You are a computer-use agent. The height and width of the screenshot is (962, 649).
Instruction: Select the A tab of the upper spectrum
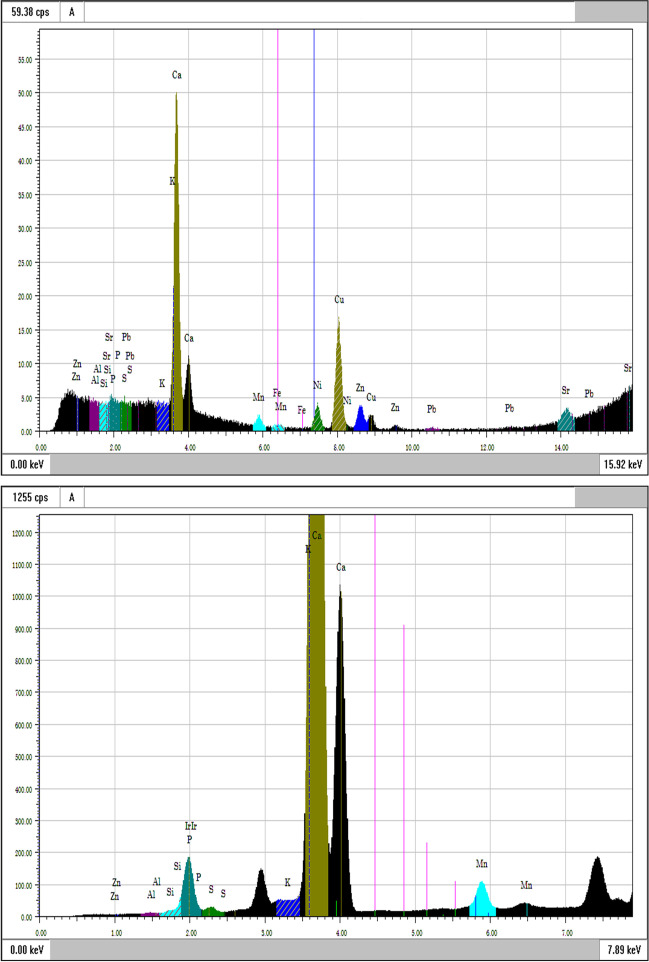tap(72, 12)
